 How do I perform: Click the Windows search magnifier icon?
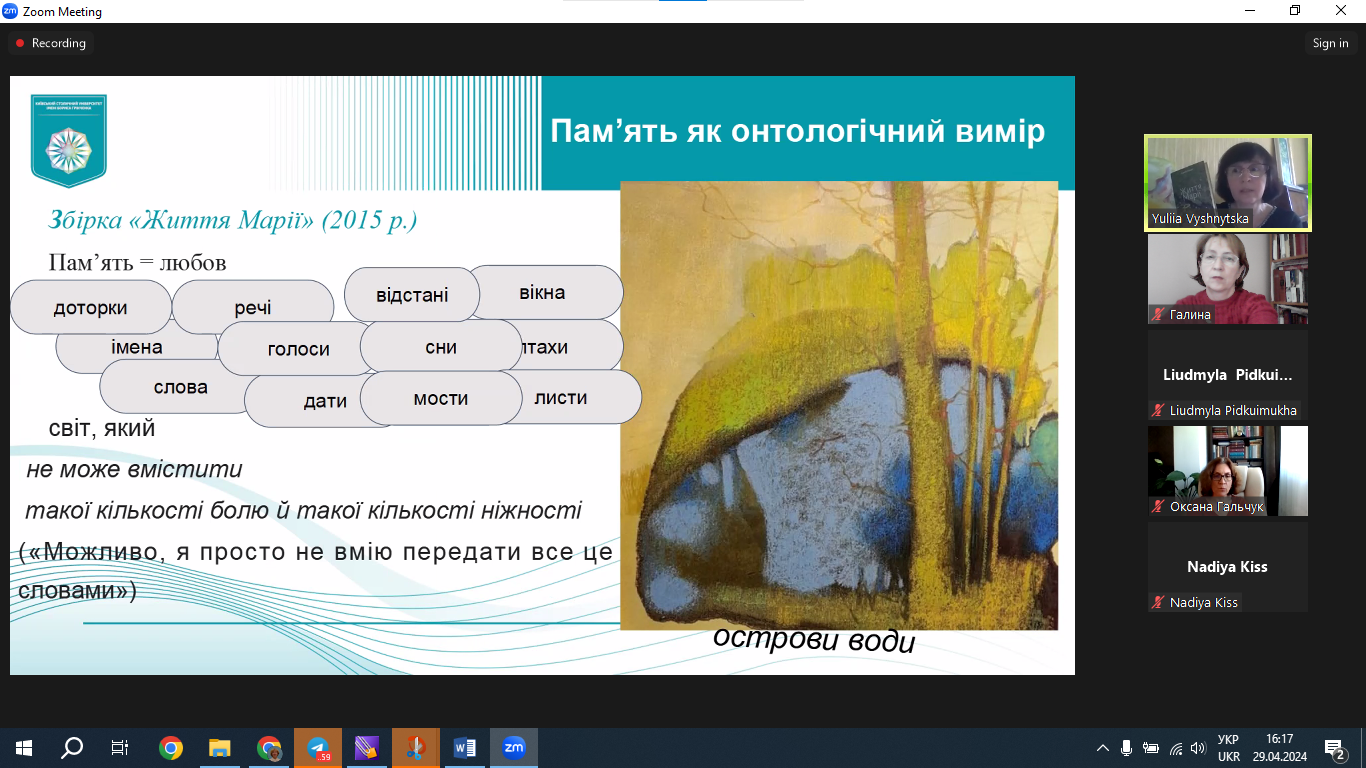[72, 748]
